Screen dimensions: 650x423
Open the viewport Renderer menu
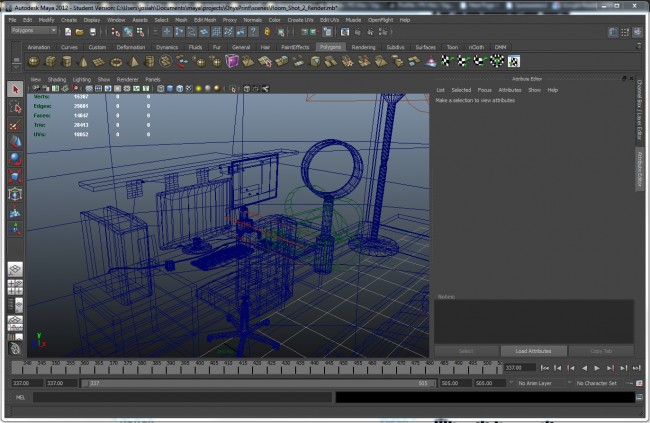click(x=127, y=79)
